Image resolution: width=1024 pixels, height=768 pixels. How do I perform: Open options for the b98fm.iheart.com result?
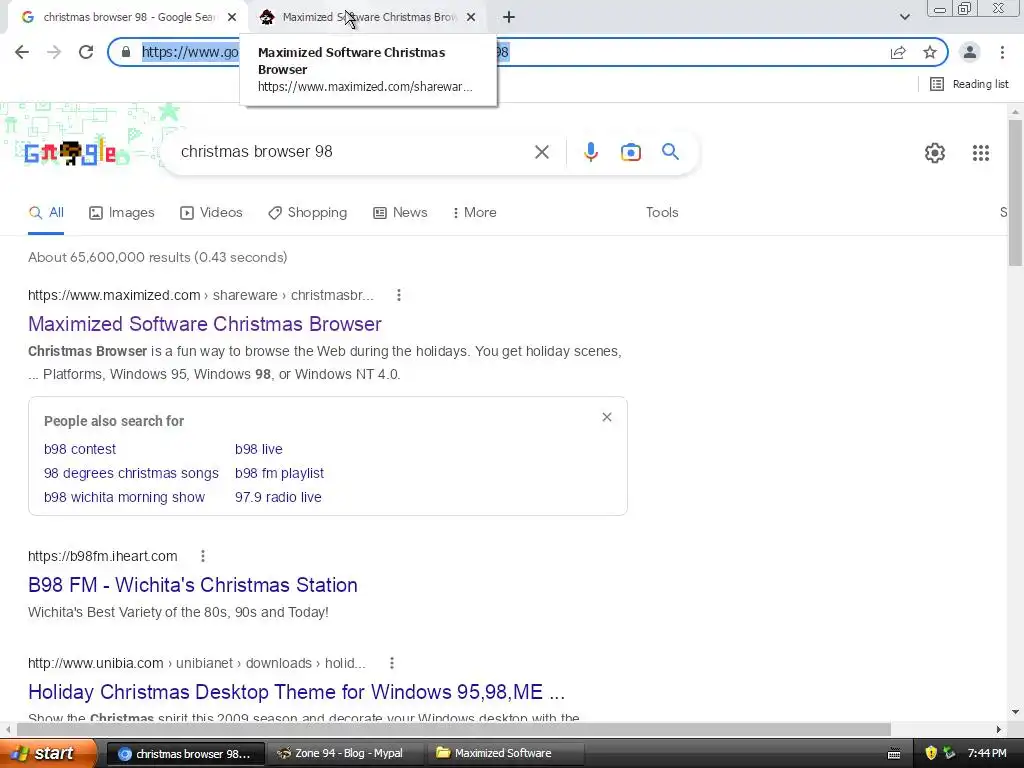(x=202, y=556)
